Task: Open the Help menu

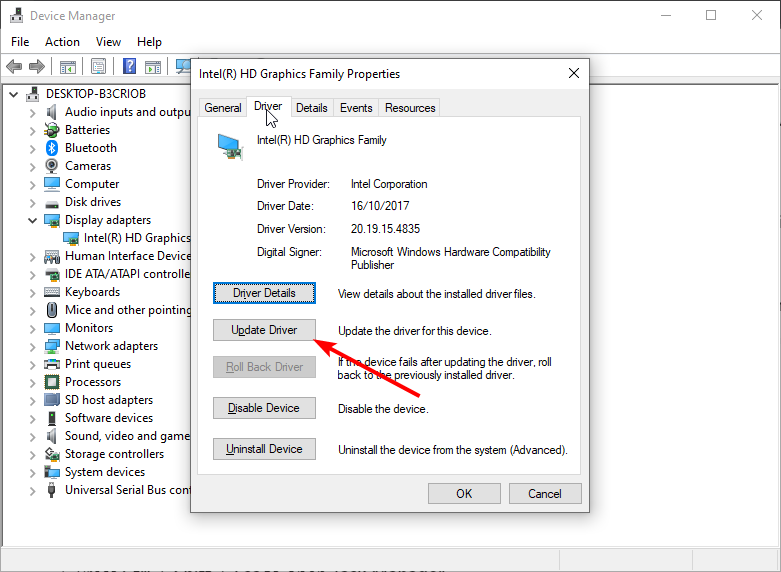Action: click(x=149, y=42)
